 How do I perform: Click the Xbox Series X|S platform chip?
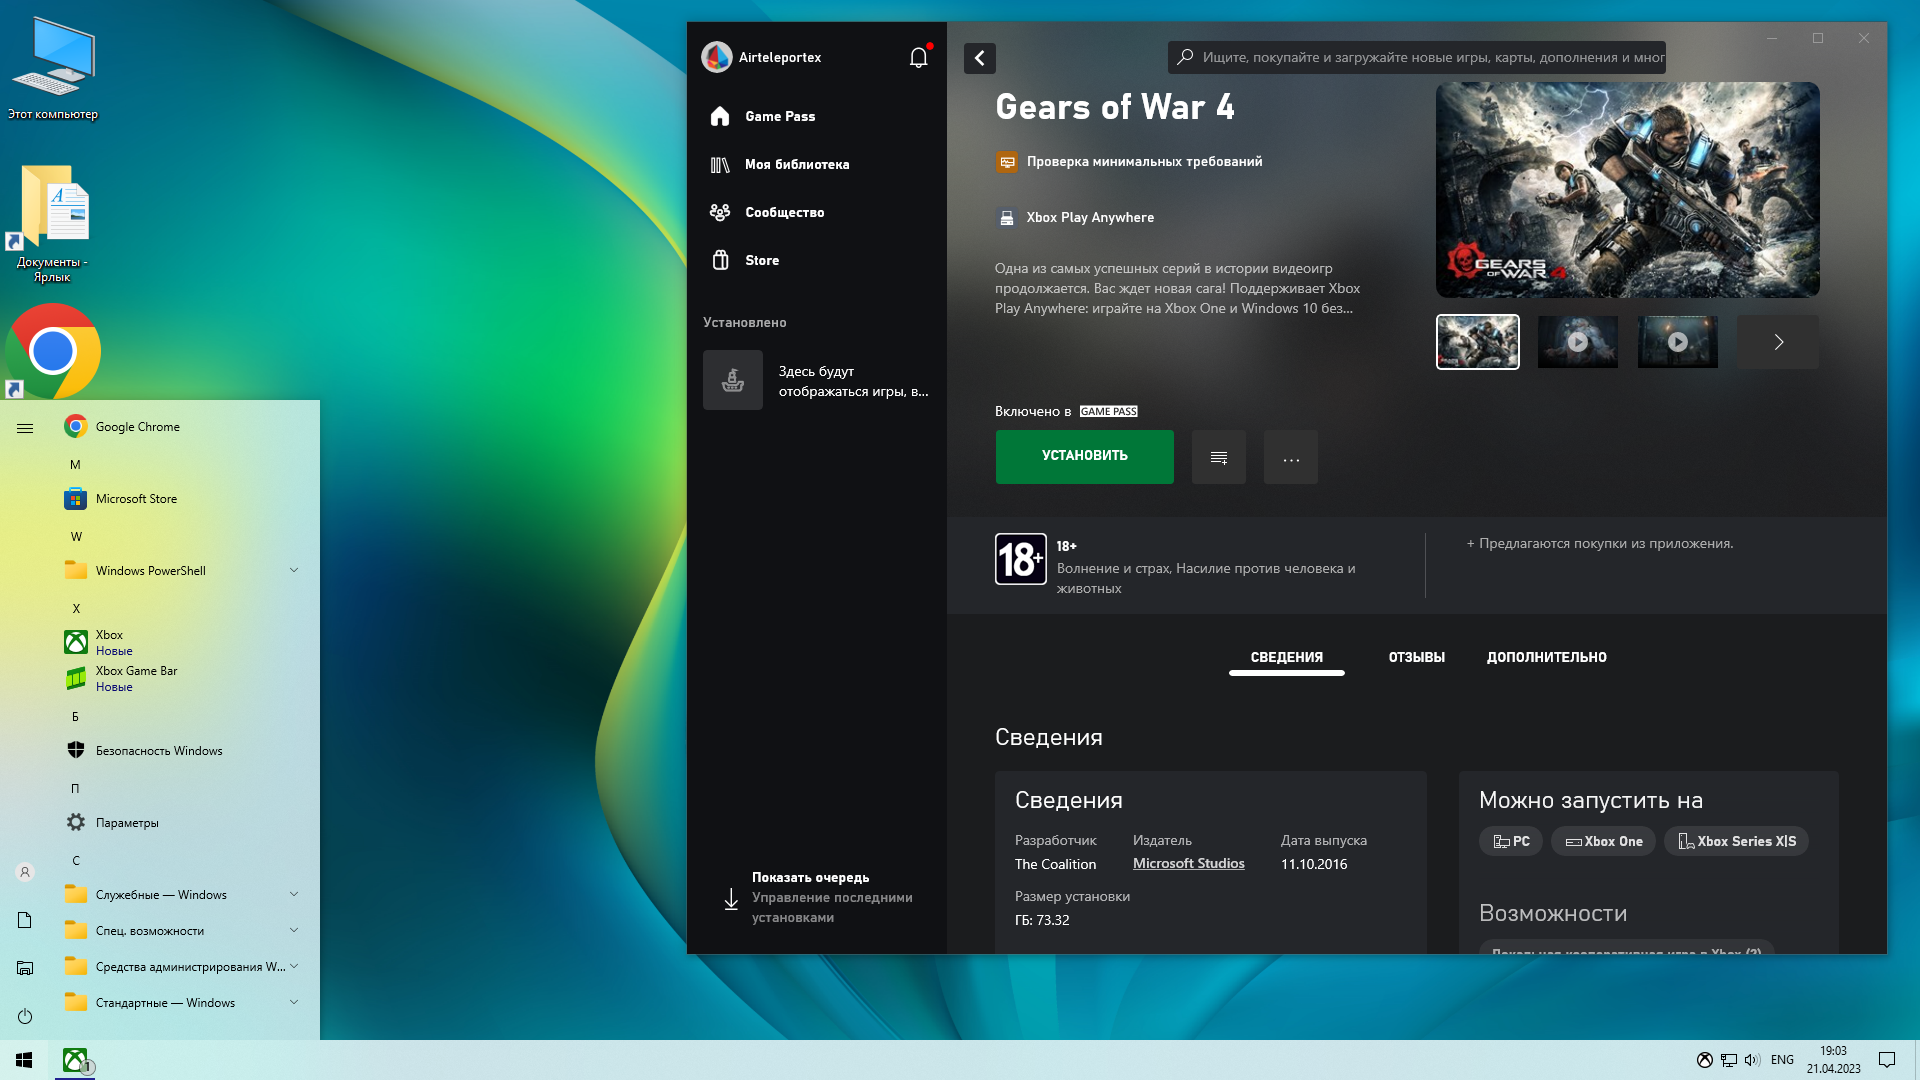[1736, 841]
